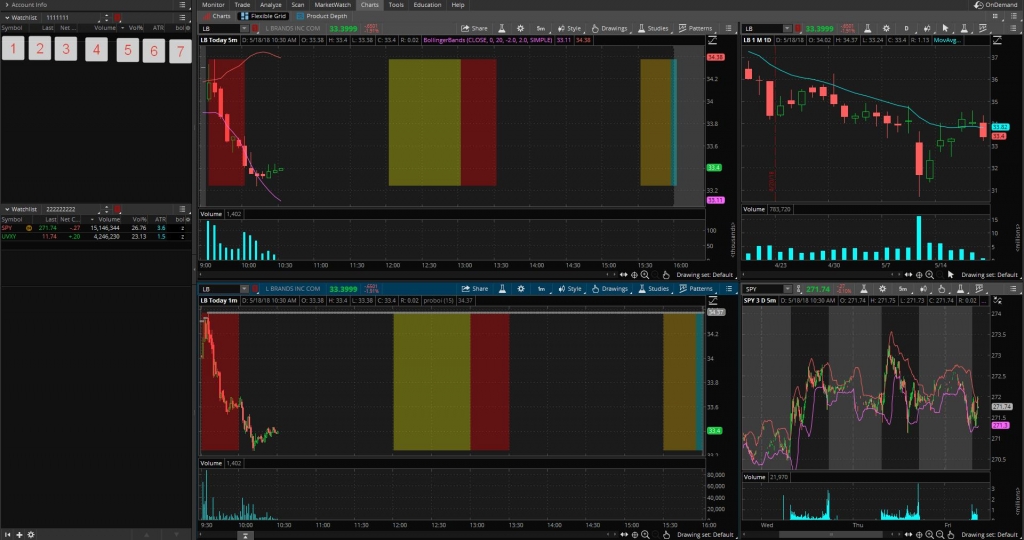Open candlestick style icon on LB daily chart
1024x540 pixels.
[x=926, y=28]
